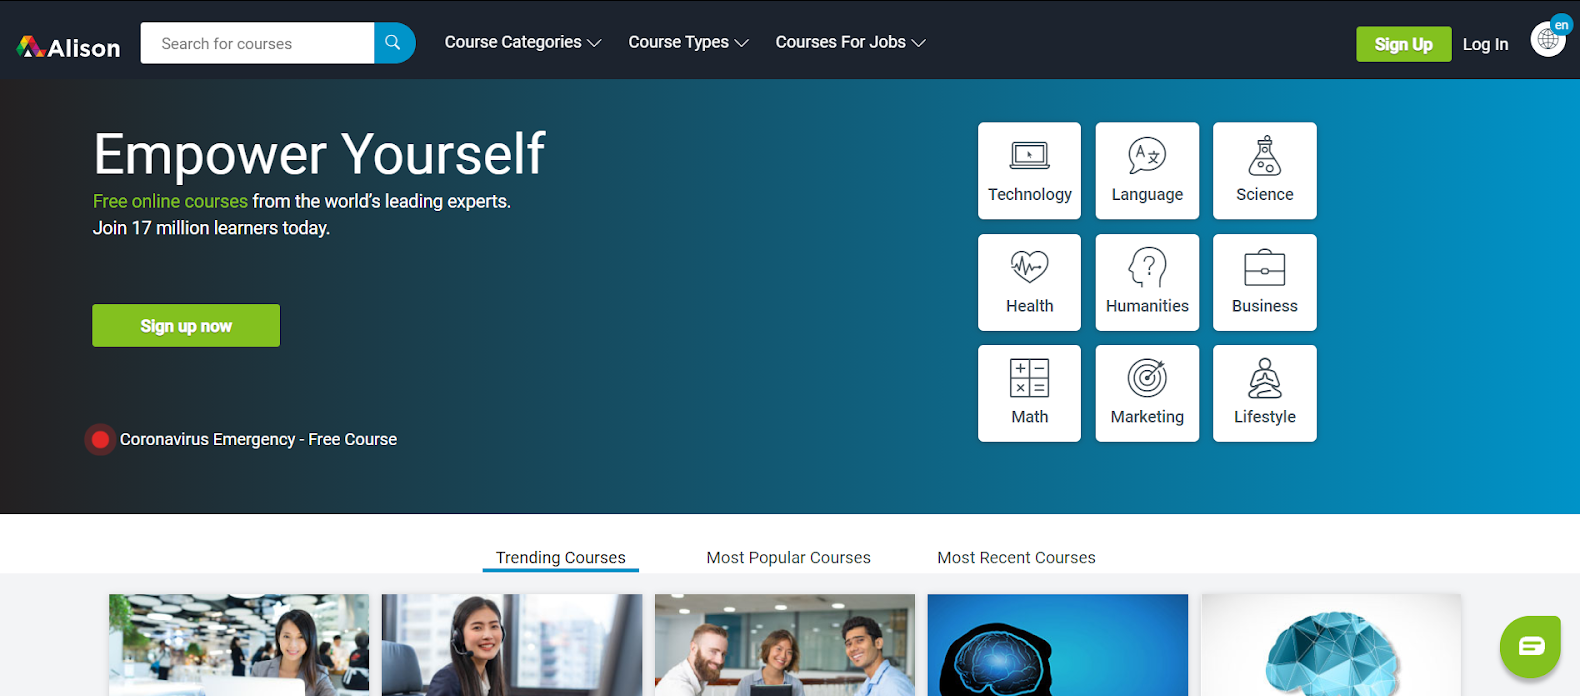Open the Humanities category tile
1580x696 pixels.
1147,282
